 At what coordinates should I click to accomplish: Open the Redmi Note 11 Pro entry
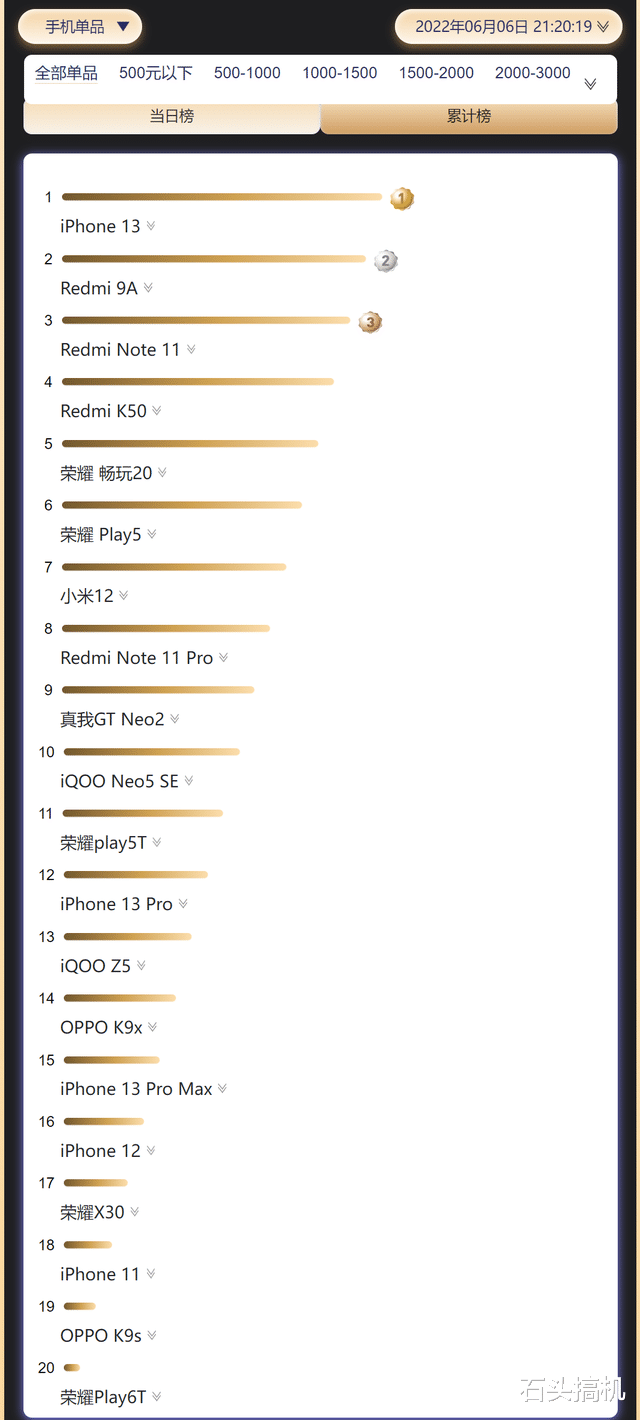tap(137, 658)
